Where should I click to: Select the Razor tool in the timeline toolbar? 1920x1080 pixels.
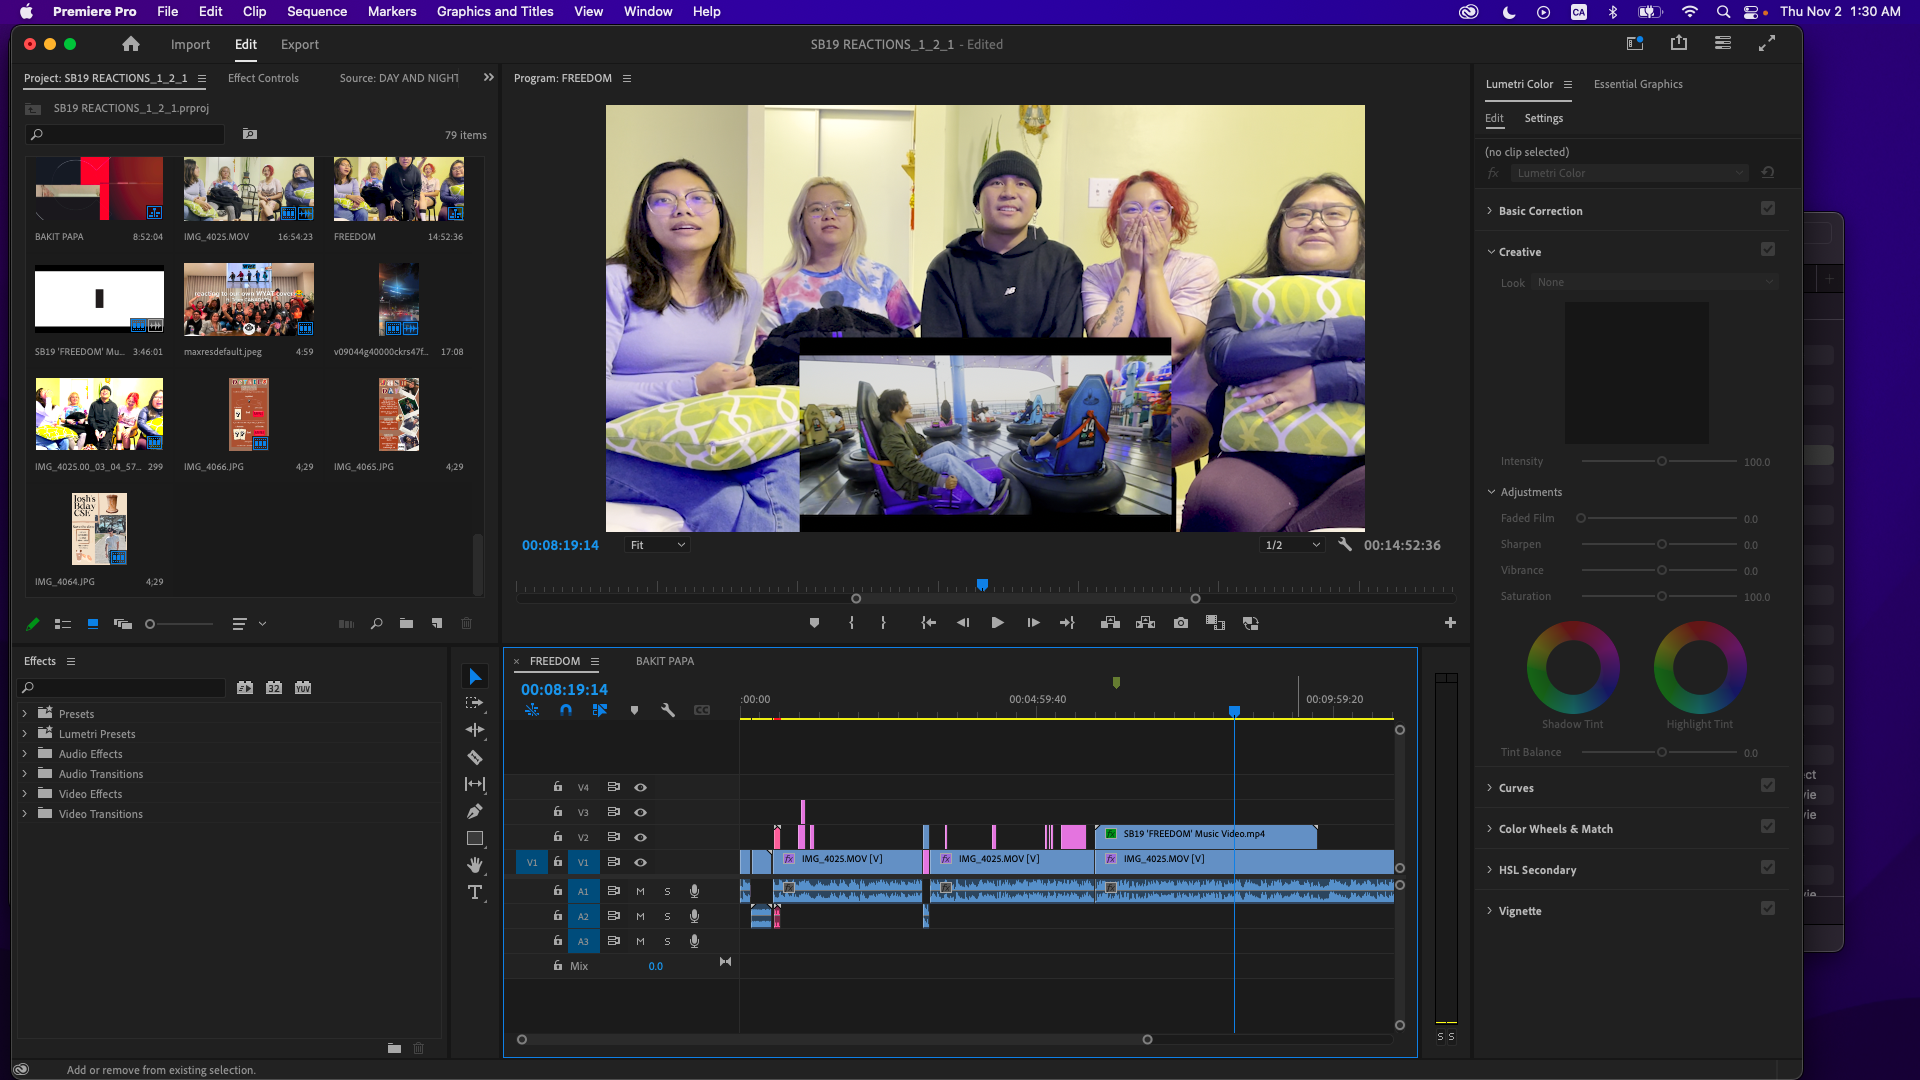click(475, 757)
